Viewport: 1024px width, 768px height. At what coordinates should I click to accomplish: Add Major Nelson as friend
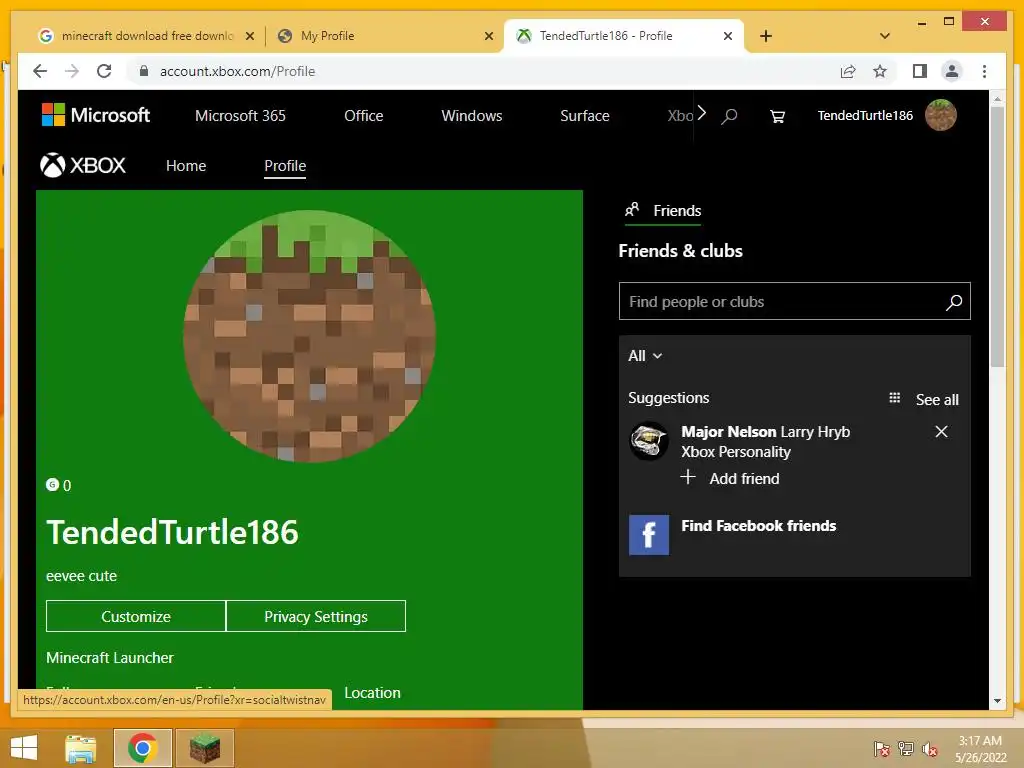point(730,478)
